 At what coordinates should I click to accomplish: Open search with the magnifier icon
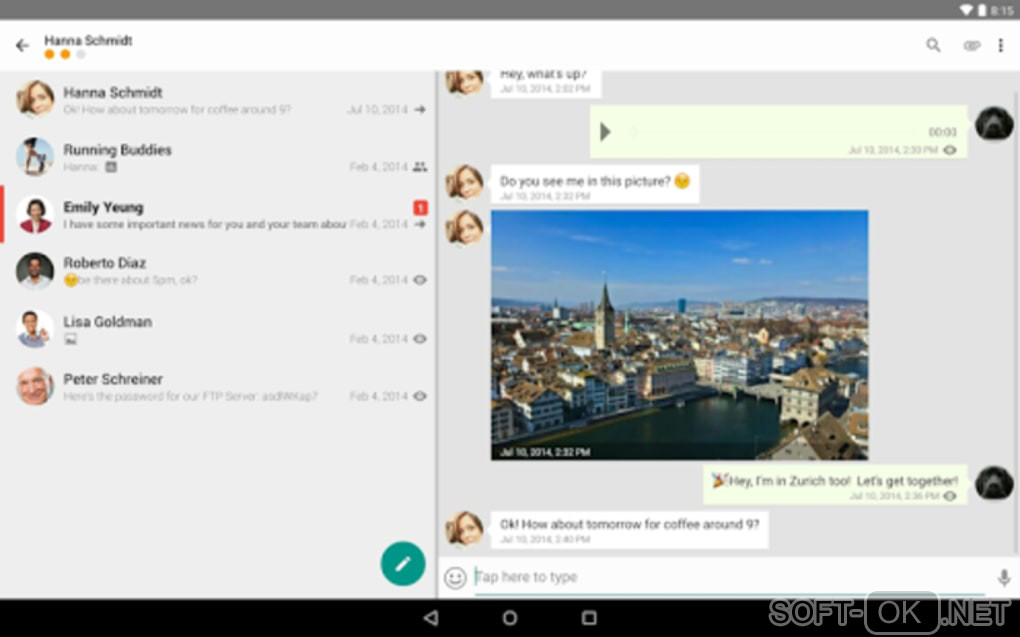pos(933,45)
